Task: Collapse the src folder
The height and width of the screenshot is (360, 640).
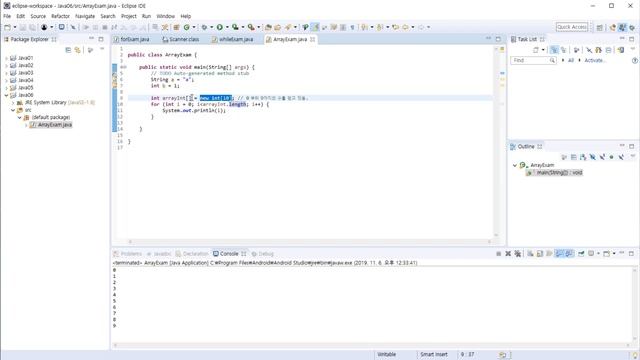Action: click(13, 110)
